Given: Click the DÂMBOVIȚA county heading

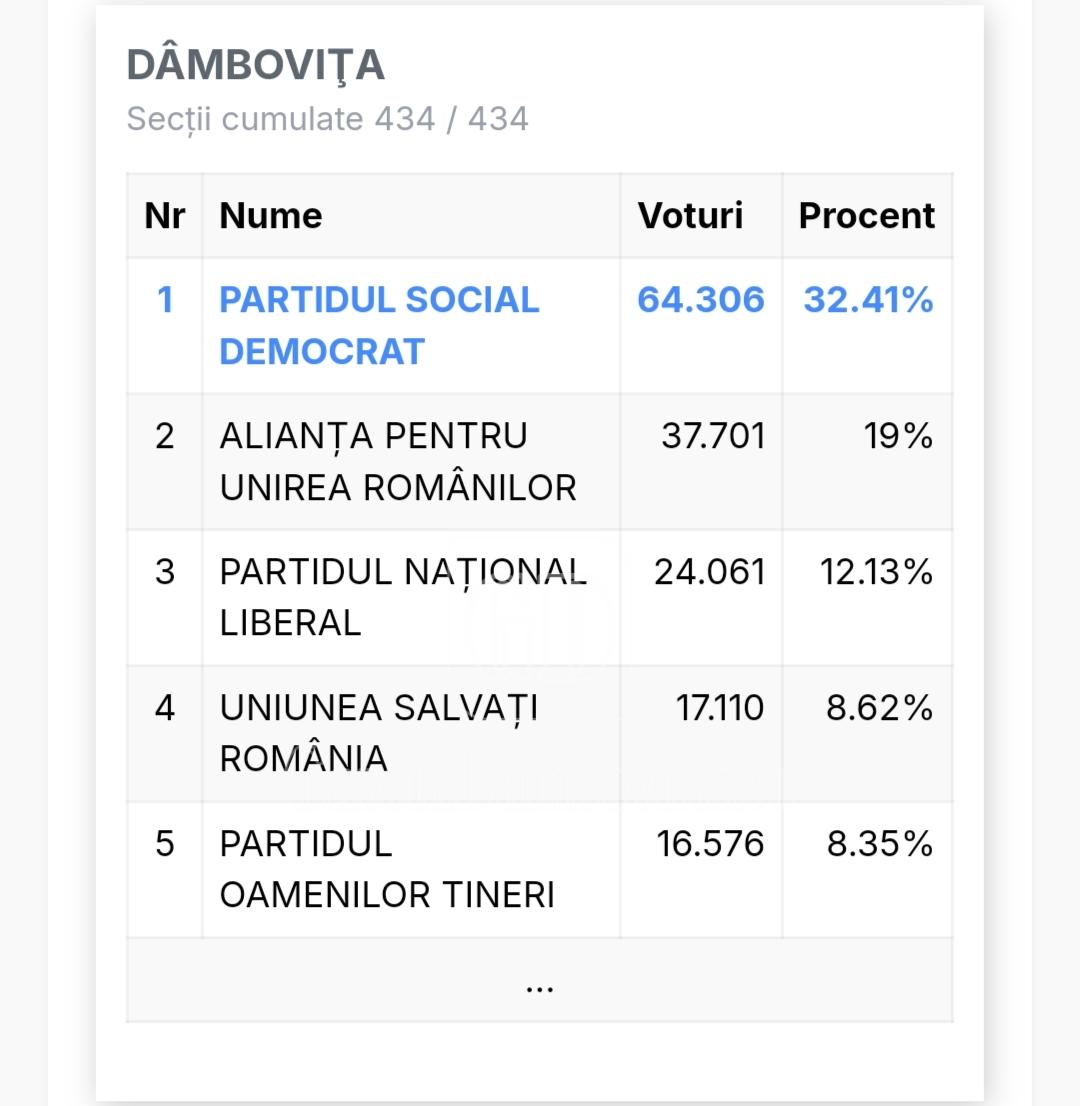Looking at the screenshot, I should pos(256,64).
